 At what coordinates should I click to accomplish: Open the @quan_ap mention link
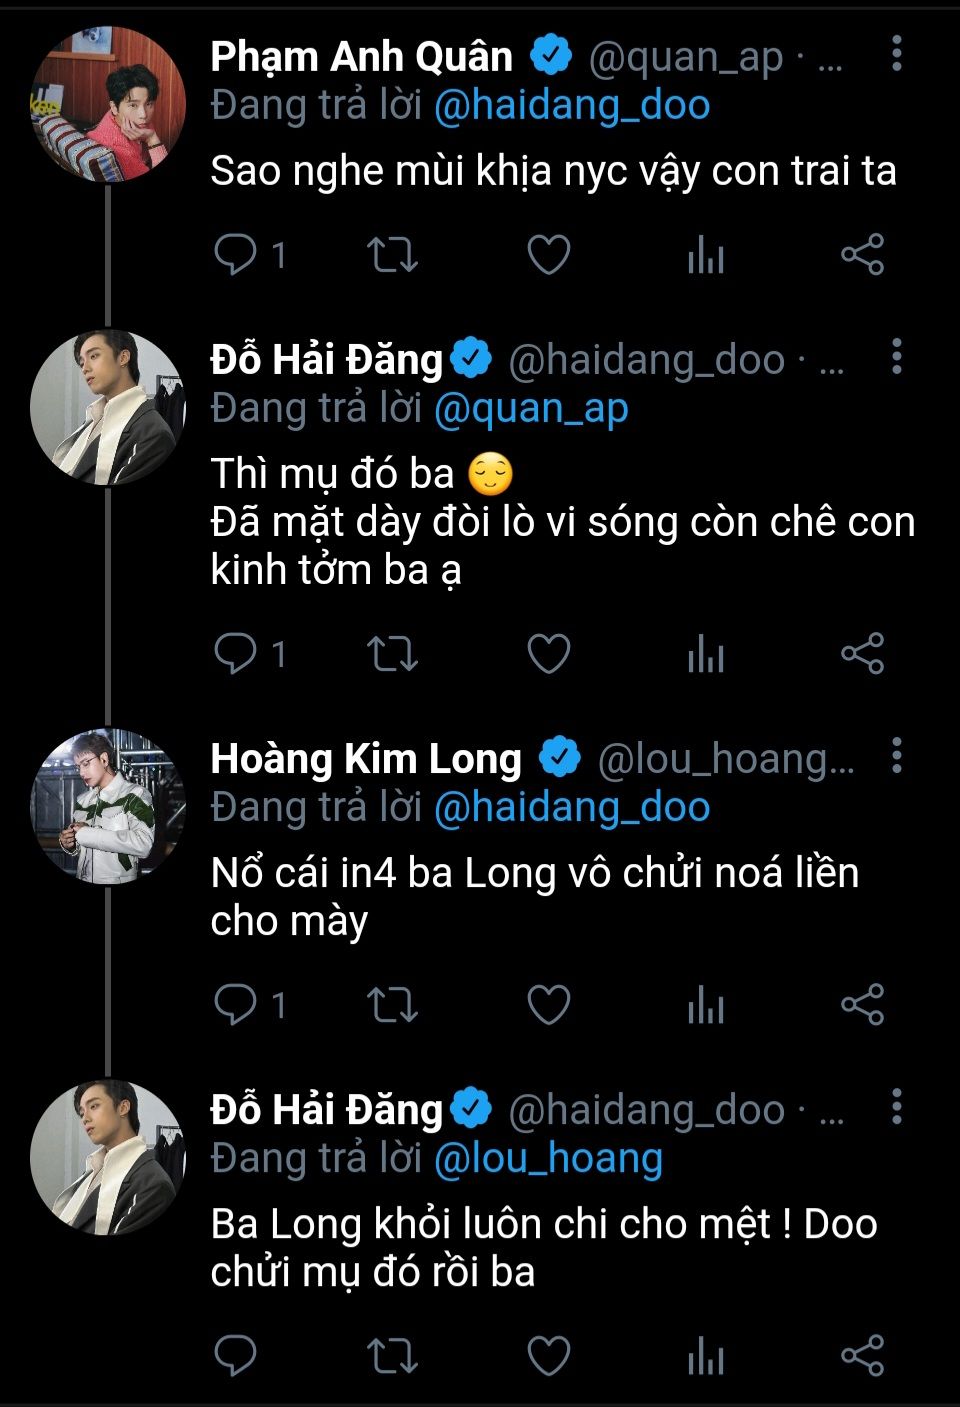coord(531,408)
